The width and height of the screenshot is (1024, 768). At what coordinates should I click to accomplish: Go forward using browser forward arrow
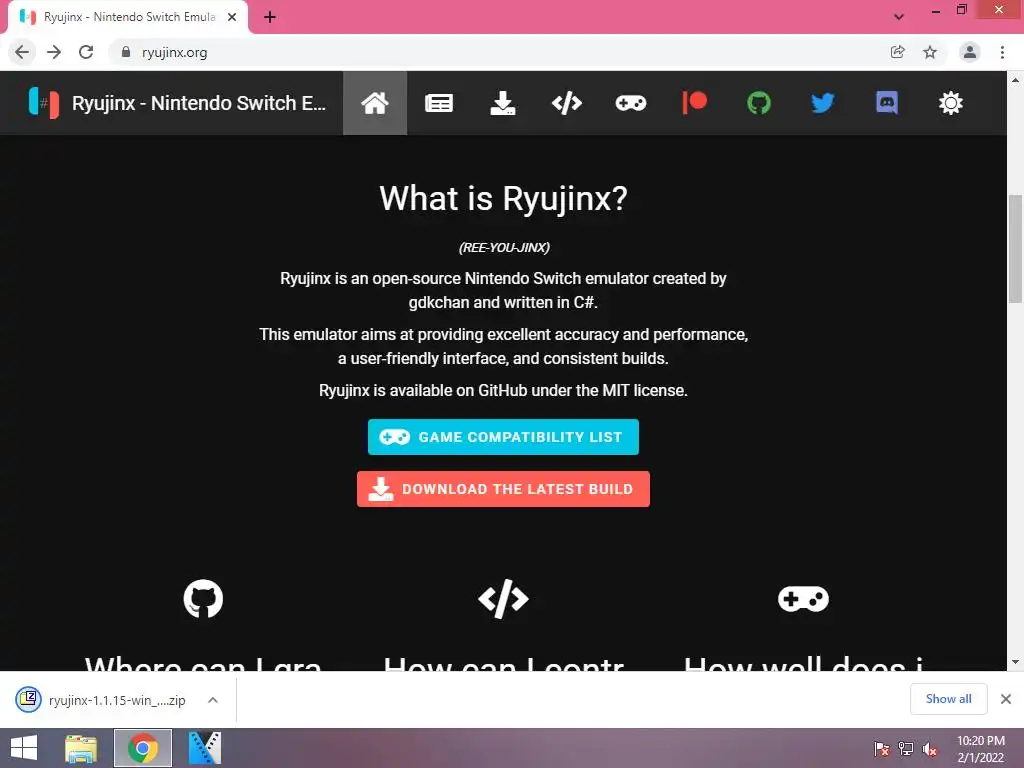pyautogui.click(x=54, y=52)
